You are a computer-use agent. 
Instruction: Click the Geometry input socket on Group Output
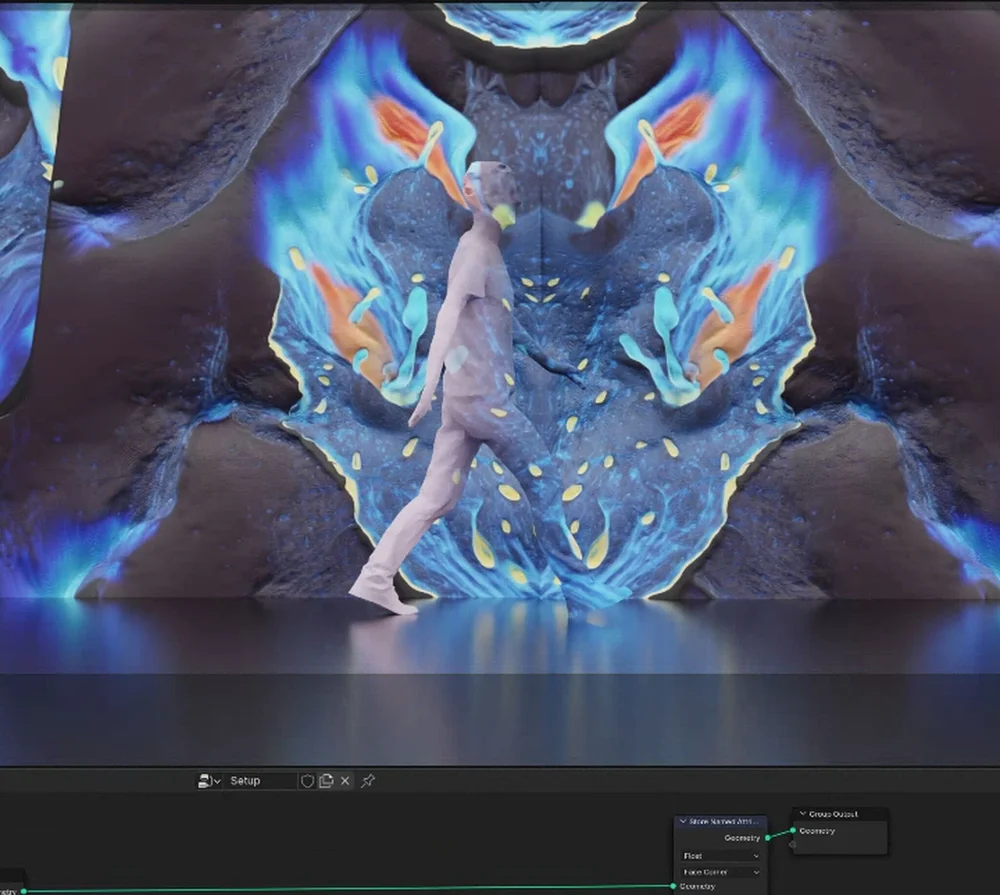(793, 830)
